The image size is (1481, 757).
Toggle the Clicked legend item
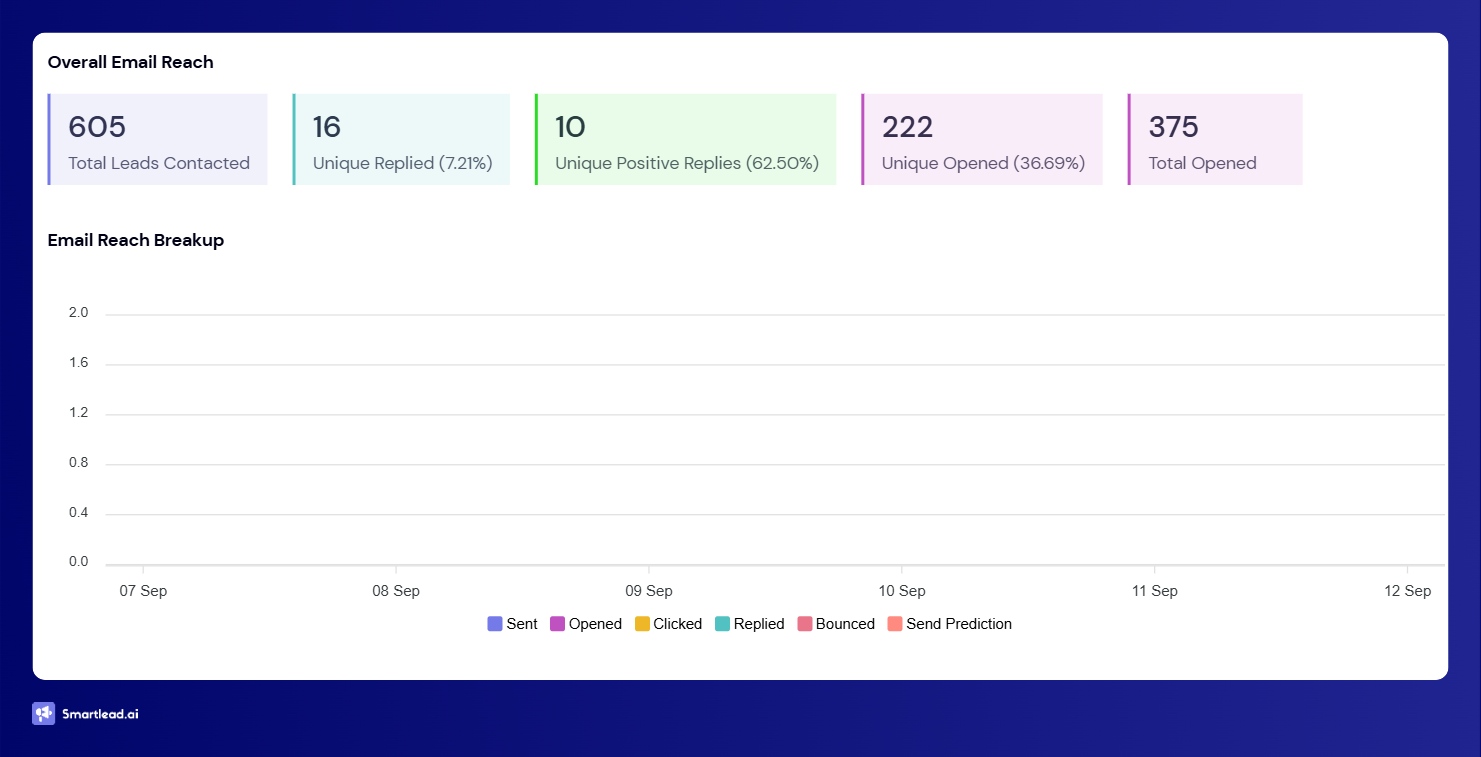click(x=668, y=624)
